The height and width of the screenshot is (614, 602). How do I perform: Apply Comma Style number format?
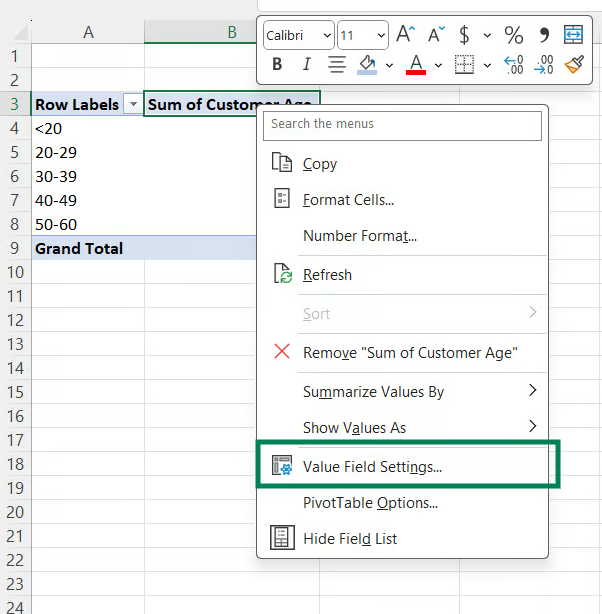pyautogui.click(x=544, y=35)
